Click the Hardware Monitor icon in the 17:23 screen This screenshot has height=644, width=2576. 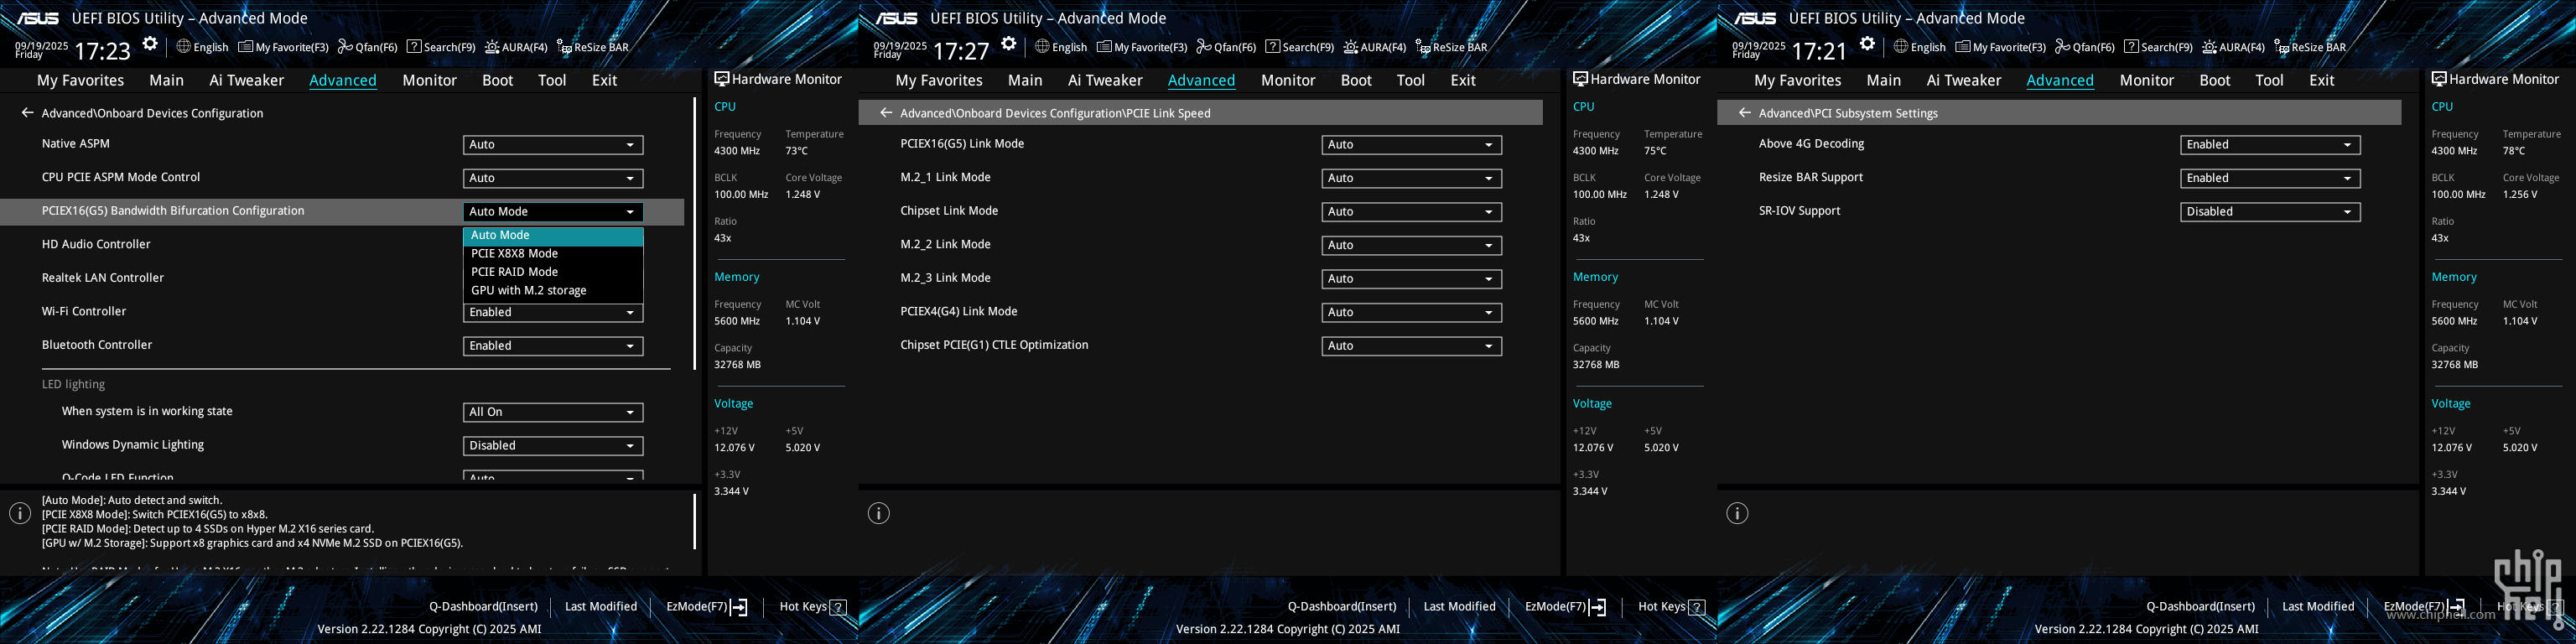click(721, 79)
